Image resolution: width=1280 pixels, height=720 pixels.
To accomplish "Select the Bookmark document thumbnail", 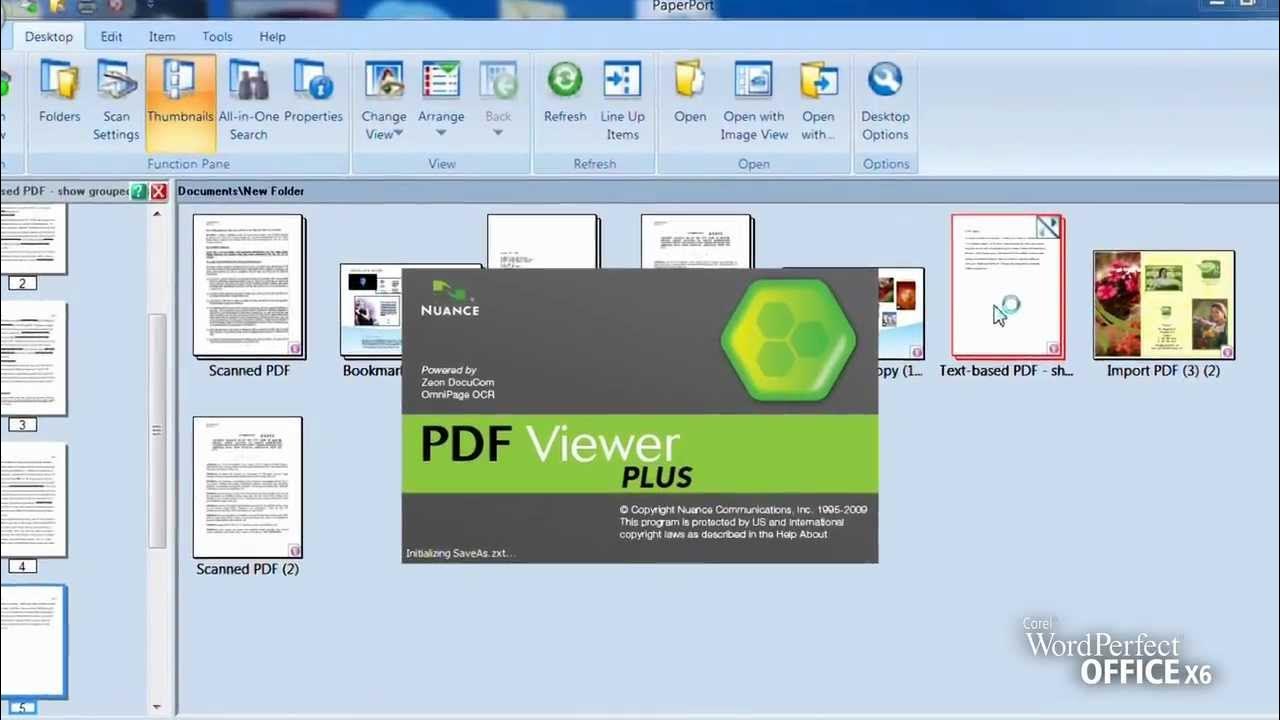I will point(370,310).
